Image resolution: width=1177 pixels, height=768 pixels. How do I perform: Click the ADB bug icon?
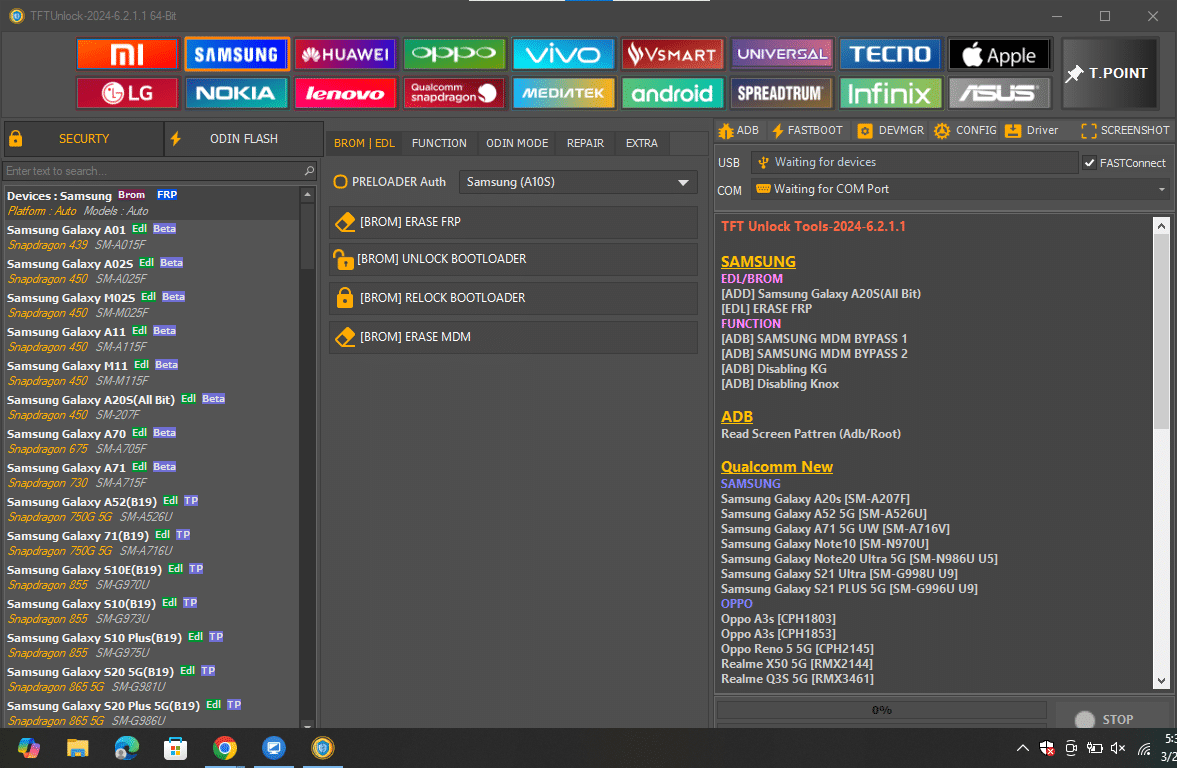(725, 130)
